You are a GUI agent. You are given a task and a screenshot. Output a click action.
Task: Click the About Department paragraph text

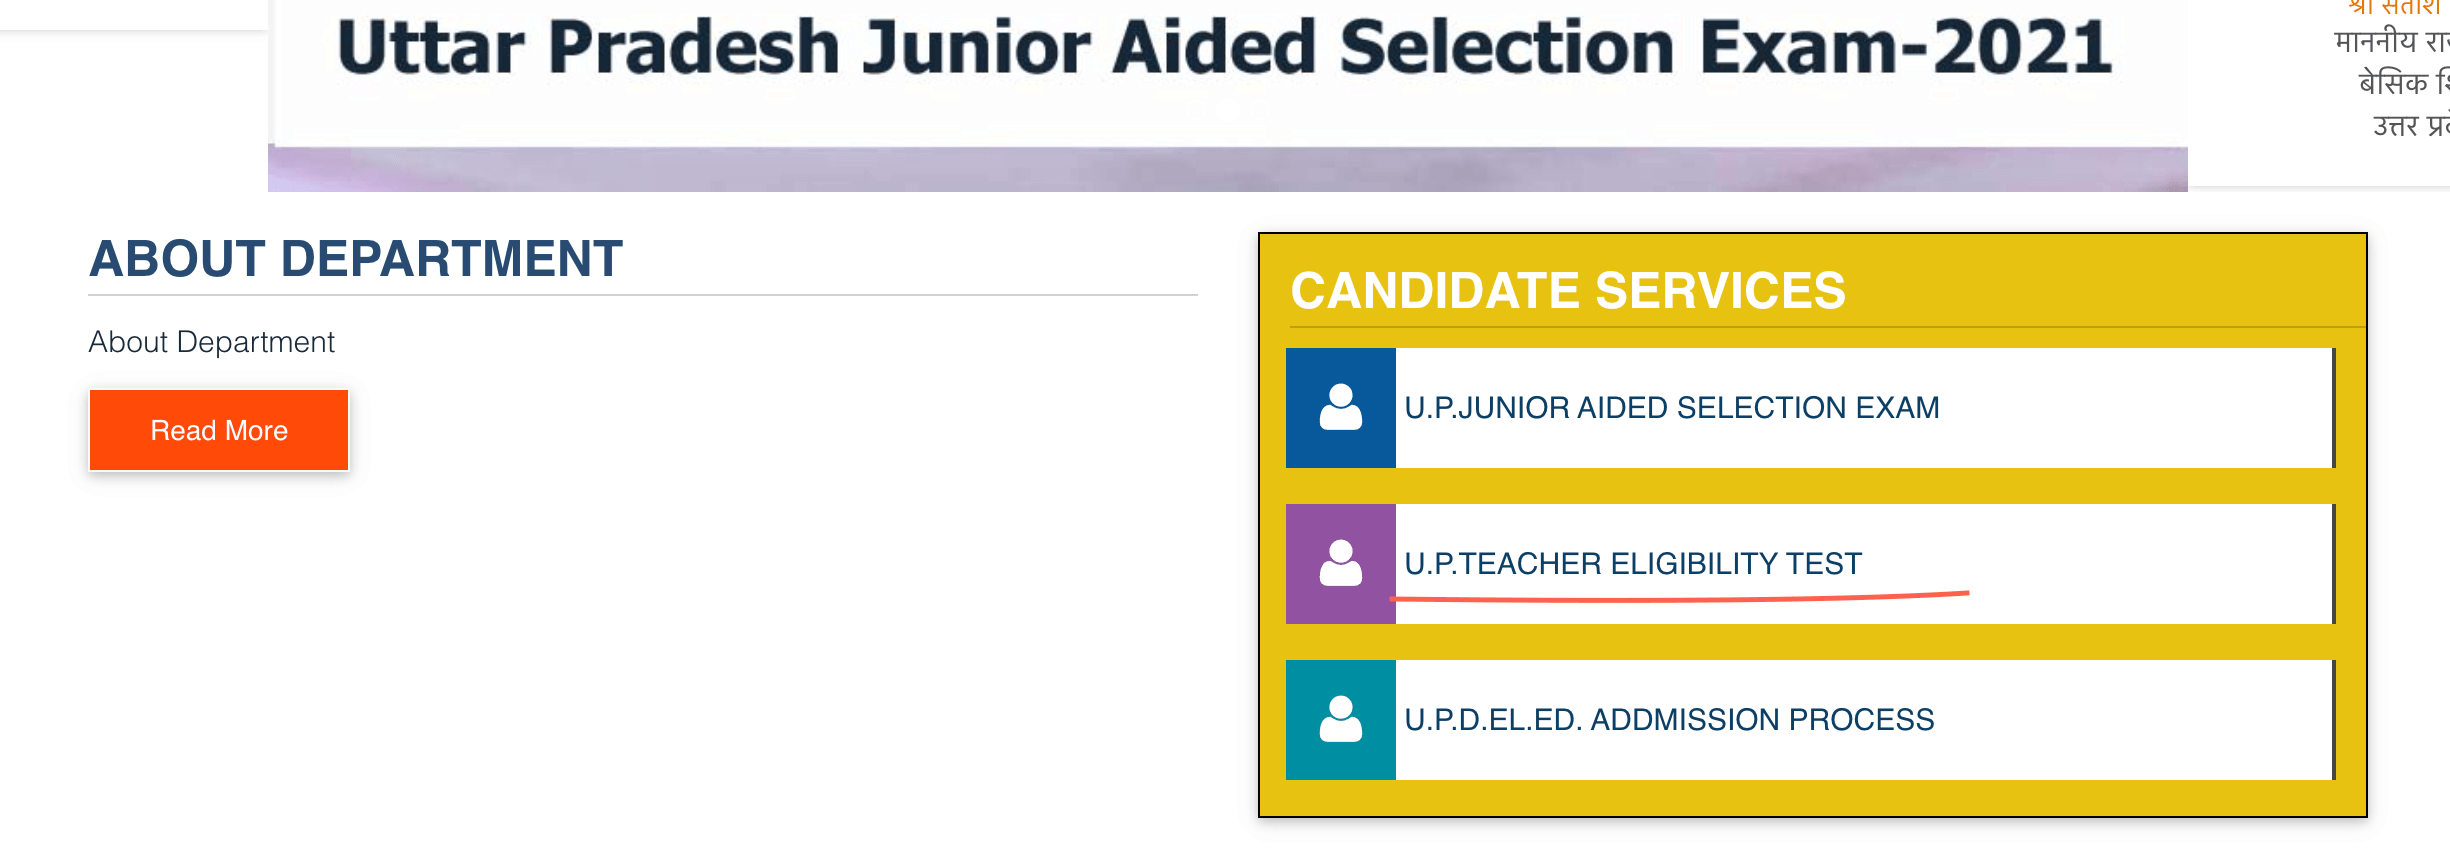click(x=212, y=342)
